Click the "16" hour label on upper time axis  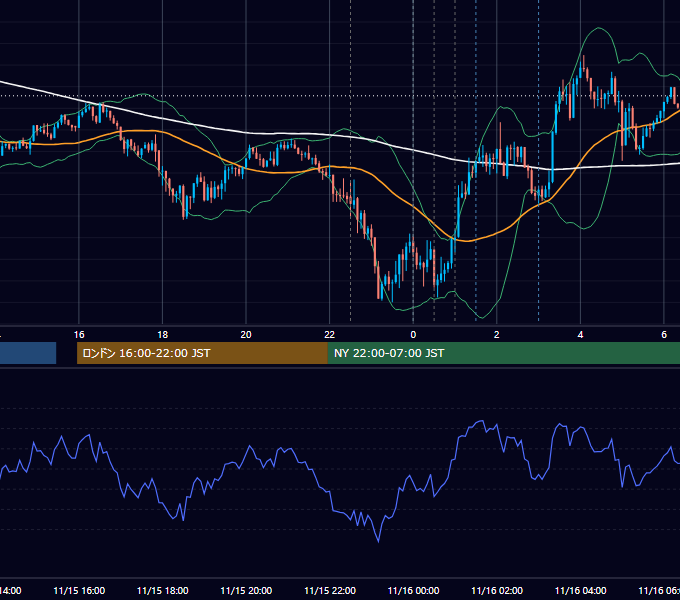coord(79,335)
